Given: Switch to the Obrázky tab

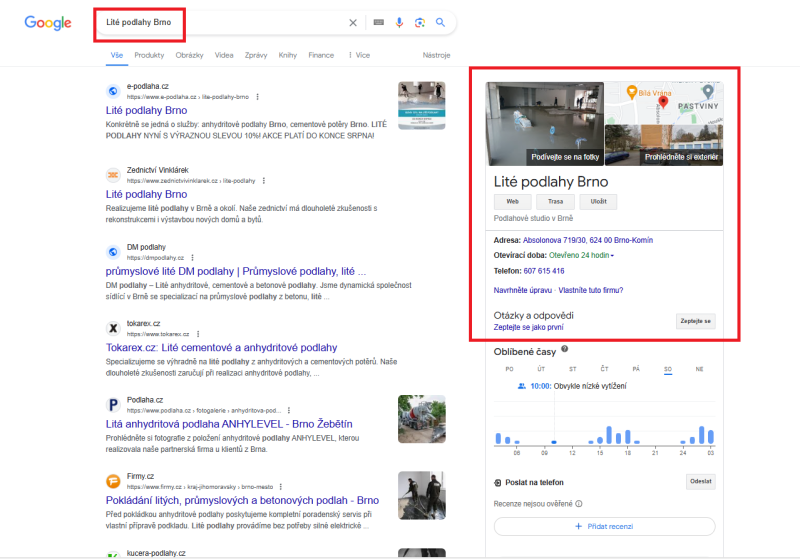Looking at the screenshot, I should pyautogui.click(x=189, y=55).
